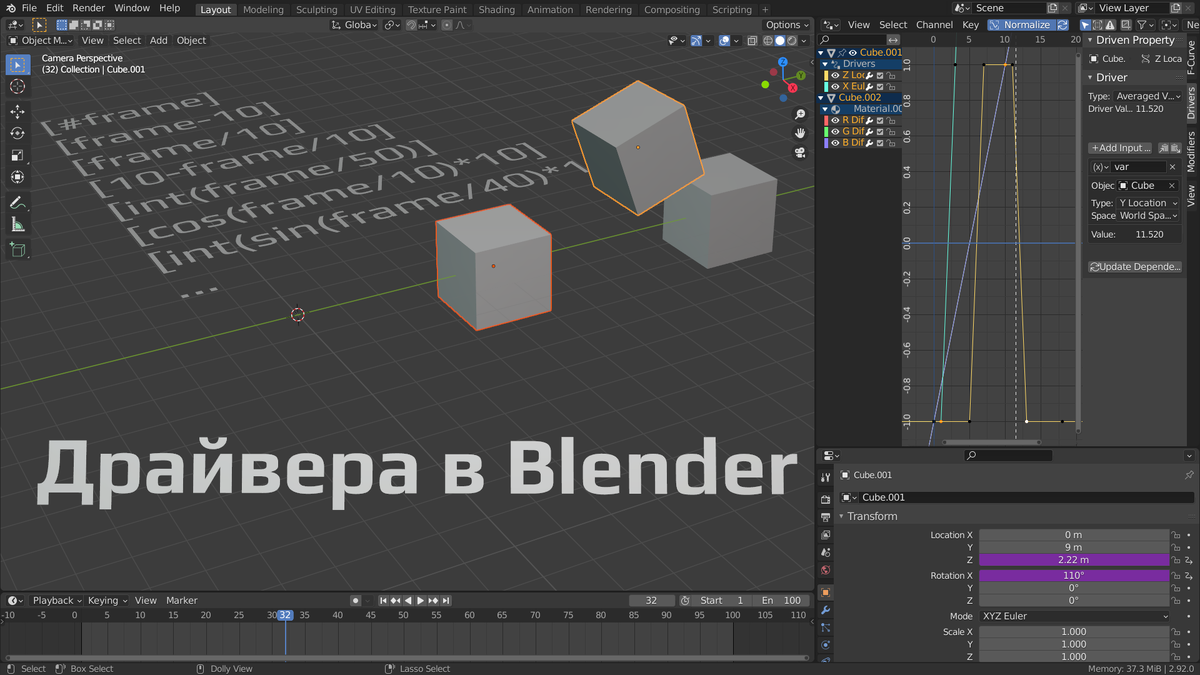Open the Scene properties tab
This screenshot has height=675, width=1200.
point(826,552)
